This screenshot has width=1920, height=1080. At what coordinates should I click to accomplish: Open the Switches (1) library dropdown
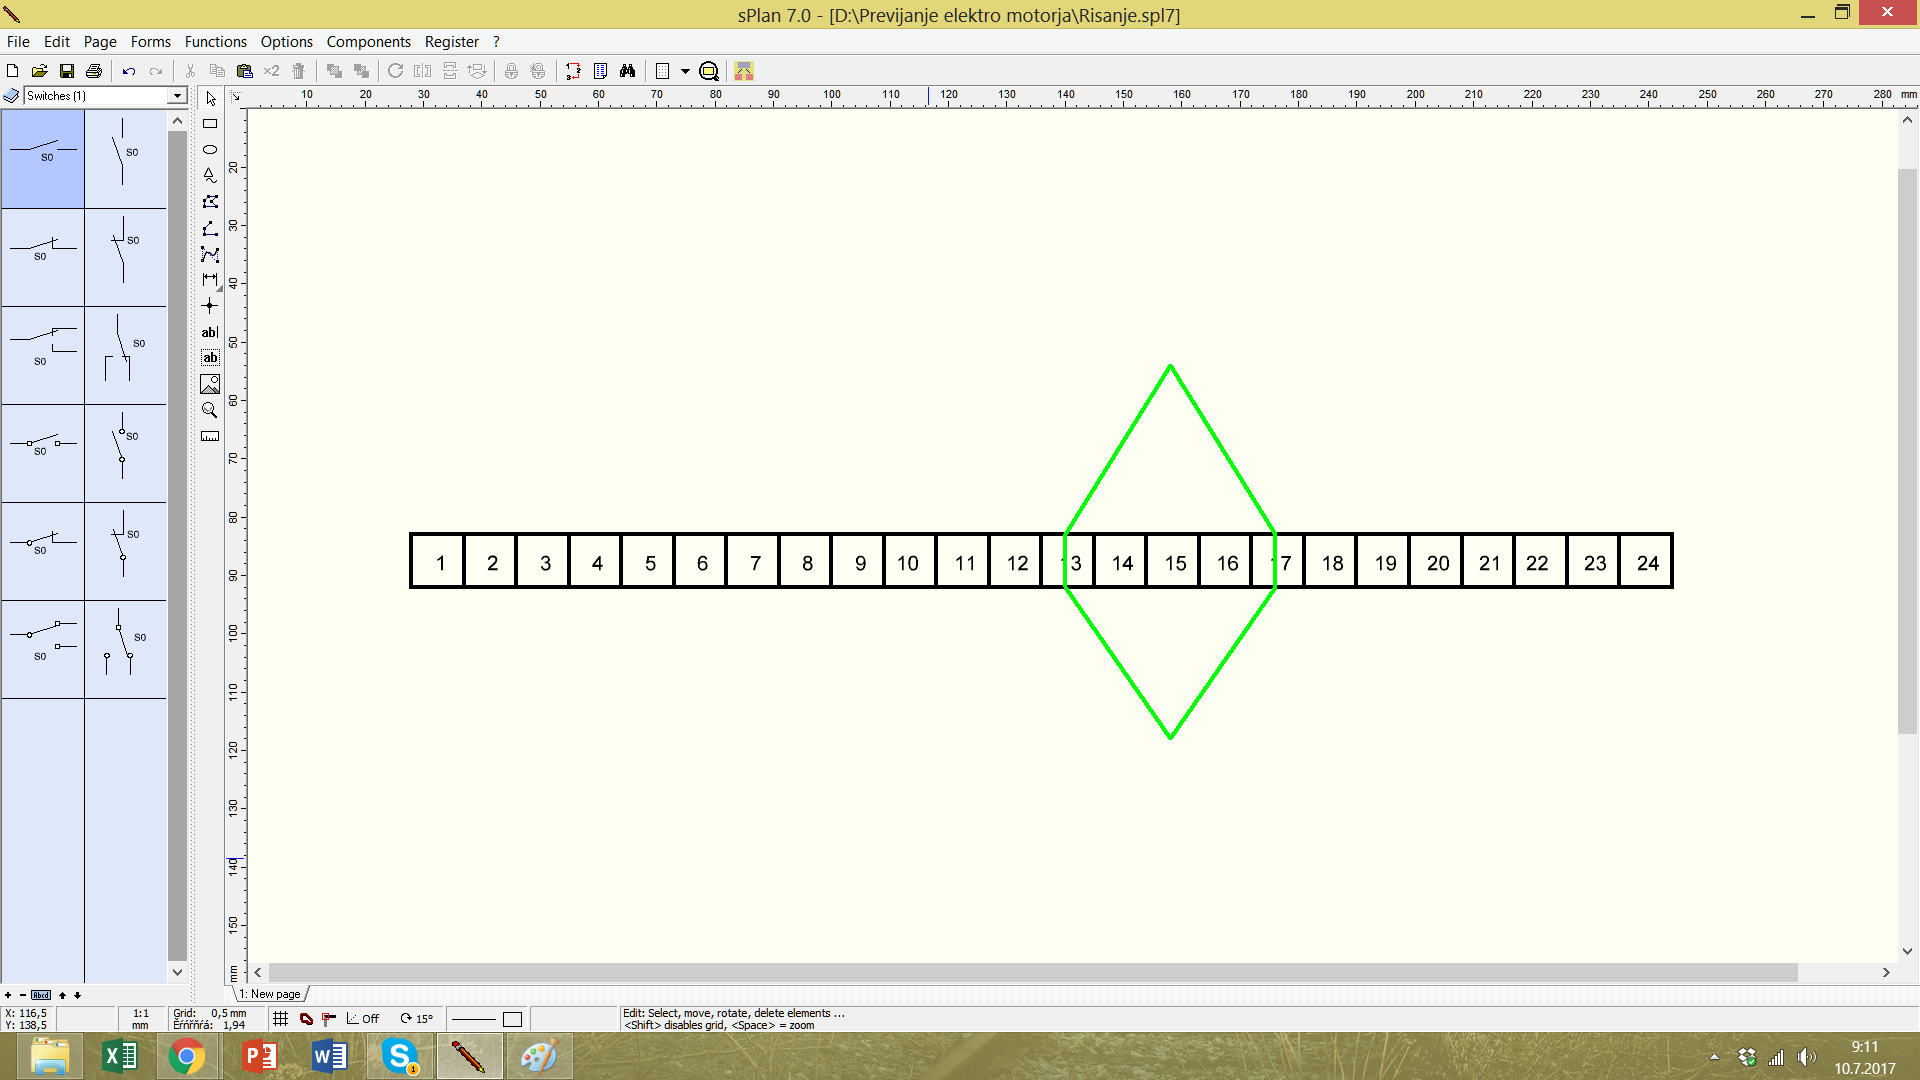177,96
